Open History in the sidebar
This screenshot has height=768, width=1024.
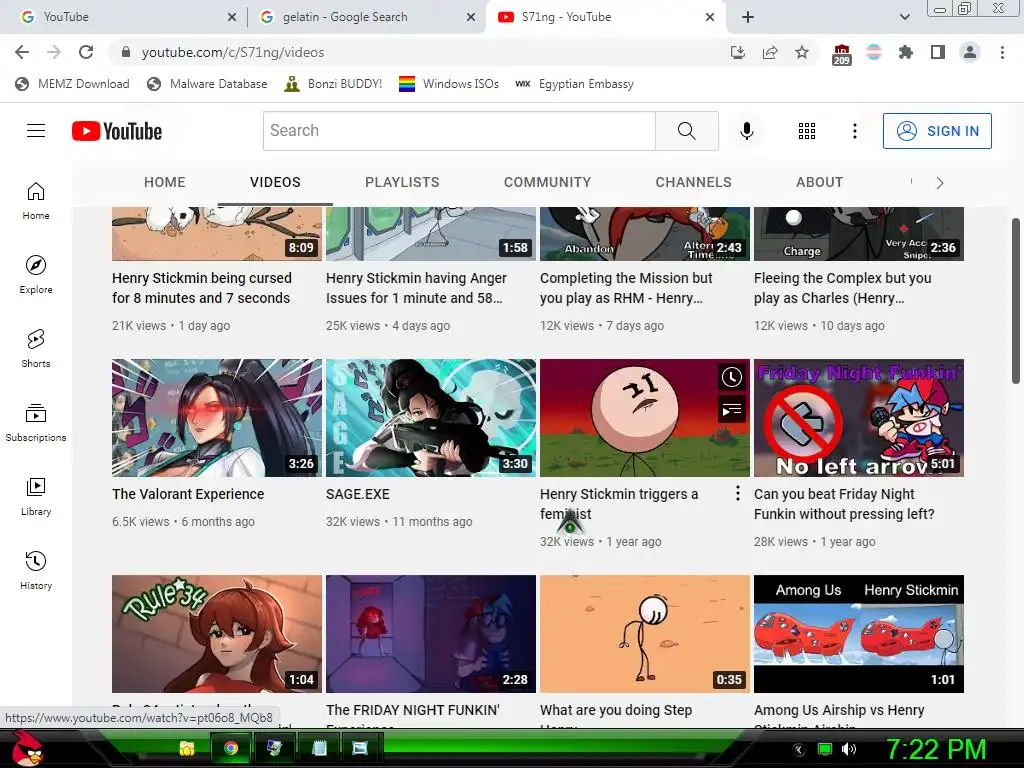[x=36, y=570]
